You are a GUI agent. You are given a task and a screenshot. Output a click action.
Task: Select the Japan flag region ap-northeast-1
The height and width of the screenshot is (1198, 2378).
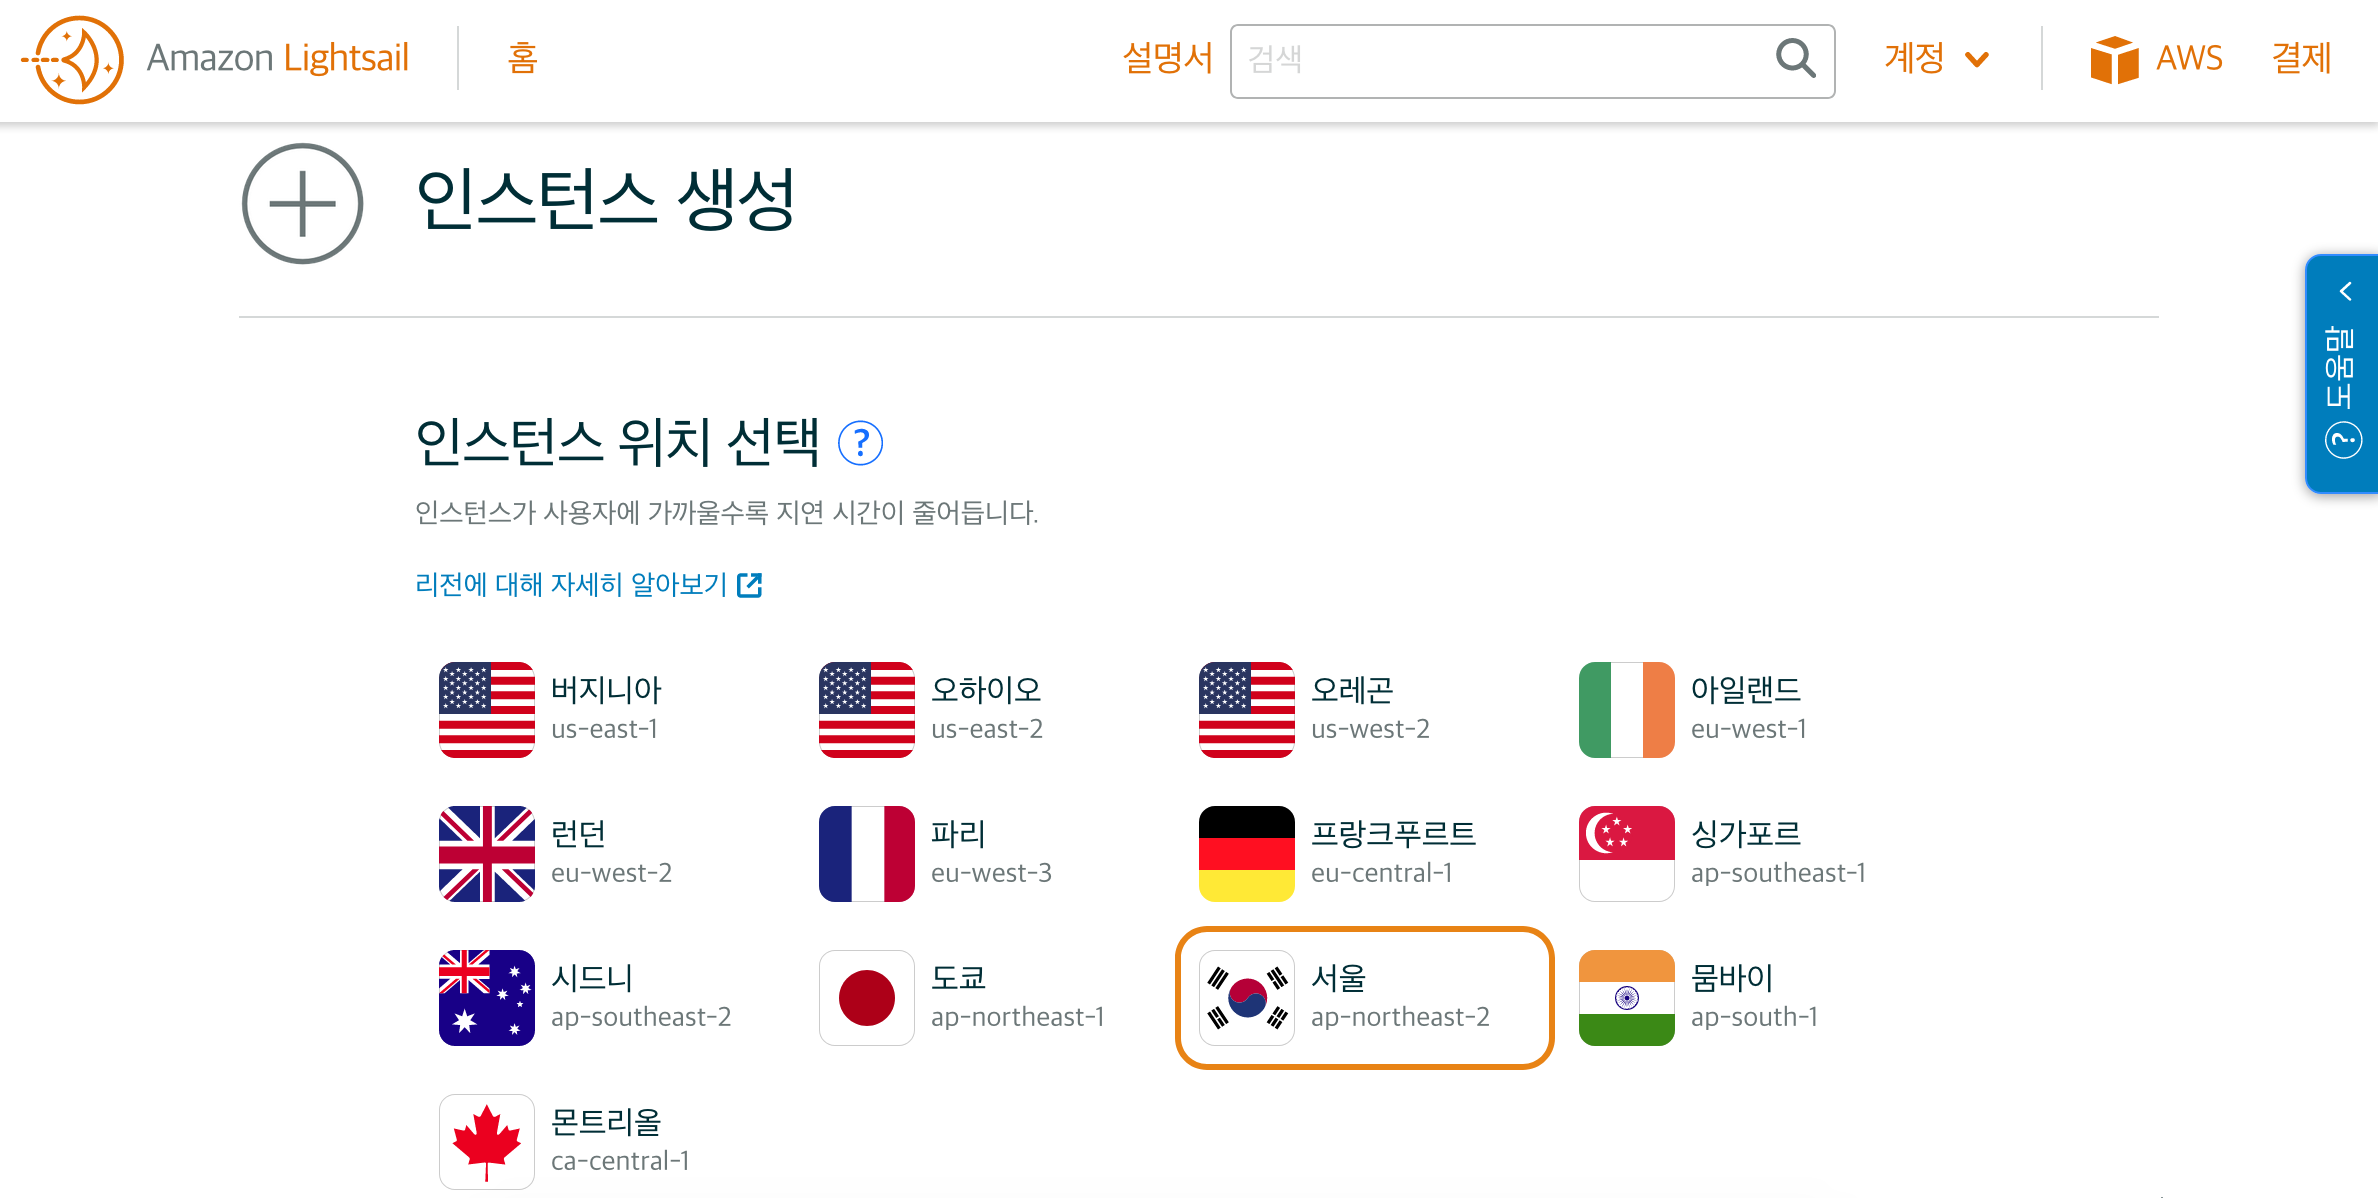(867, 997)
